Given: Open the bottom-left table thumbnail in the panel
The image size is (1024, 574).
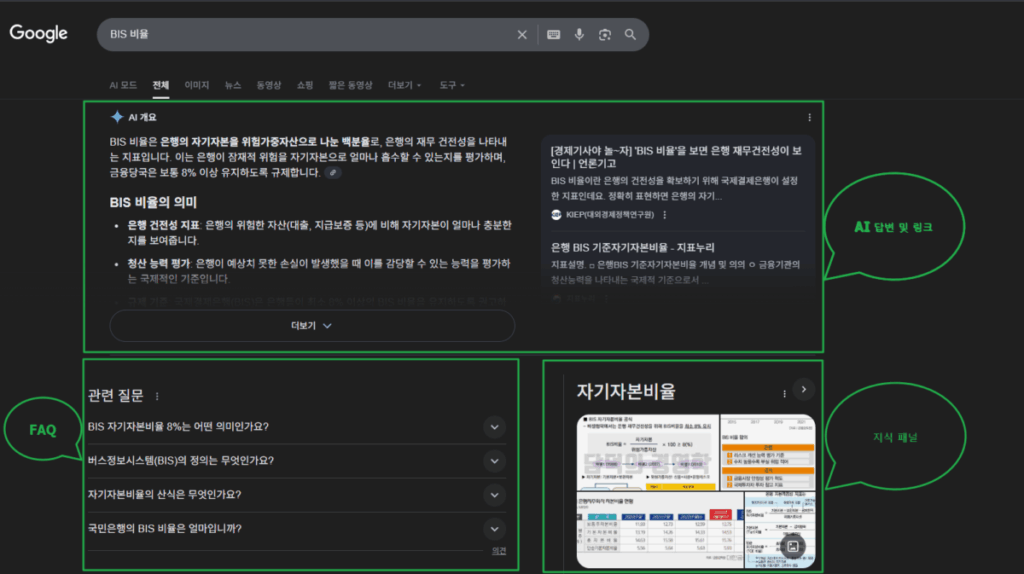Looking at the screenshot, I should (x=660, y=530).
